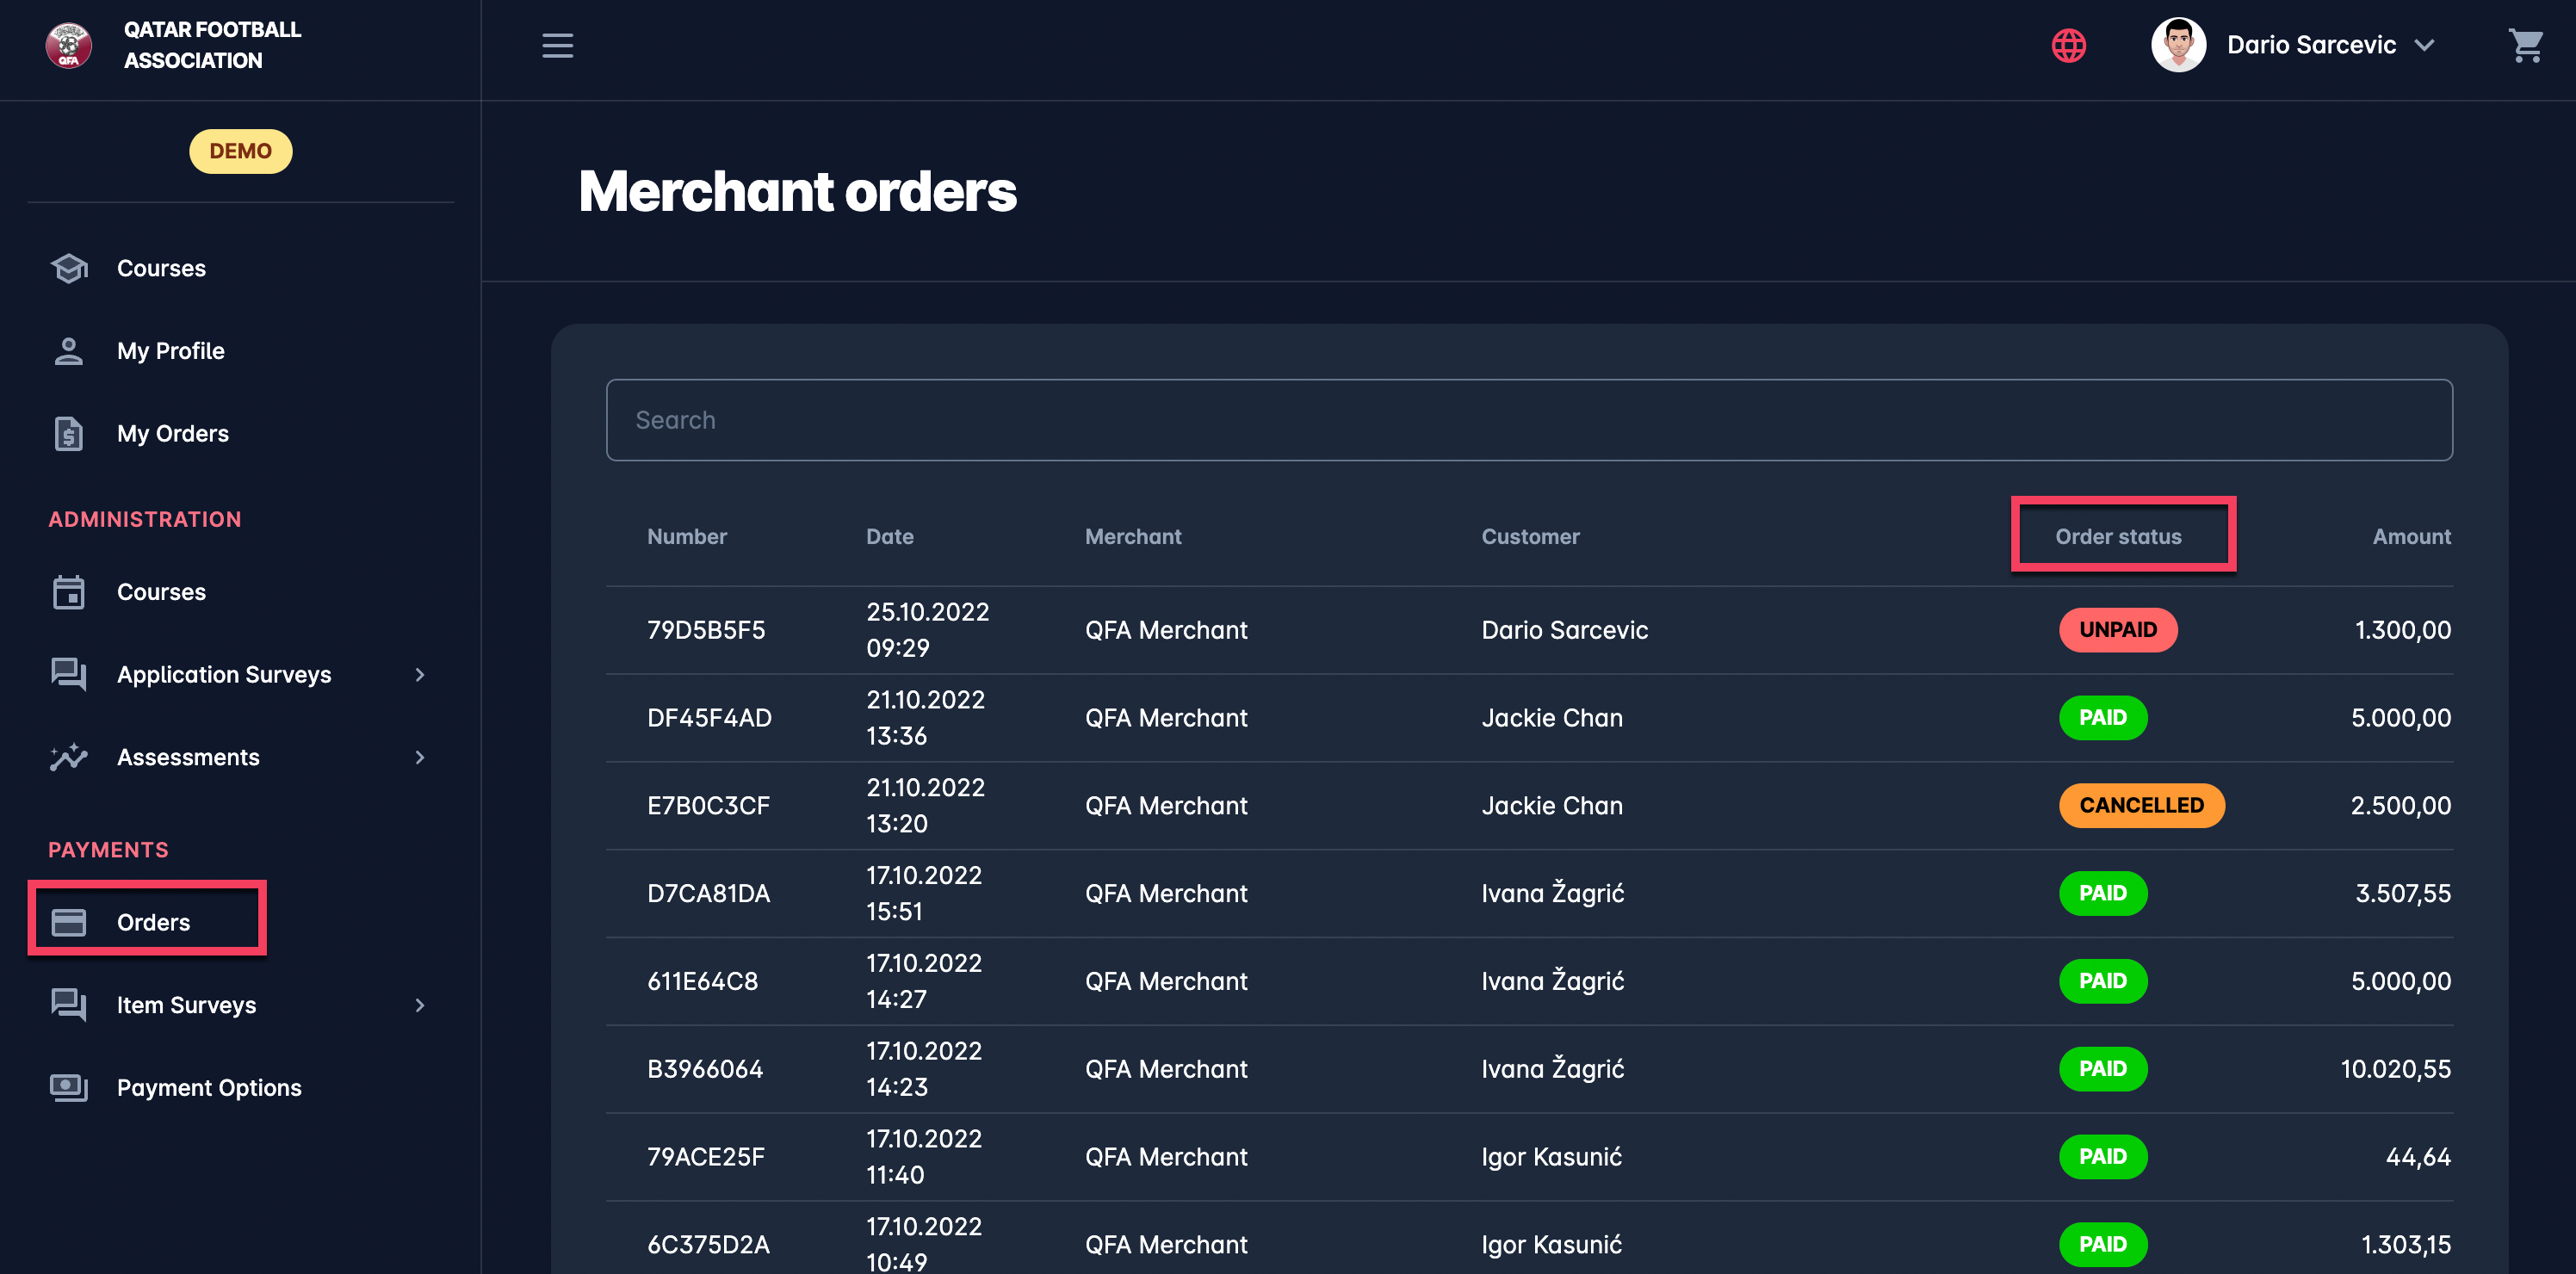Click the Qatar Football Association logo
Viewport: 2576px width, 1274px height.
[x=69, y=45]
